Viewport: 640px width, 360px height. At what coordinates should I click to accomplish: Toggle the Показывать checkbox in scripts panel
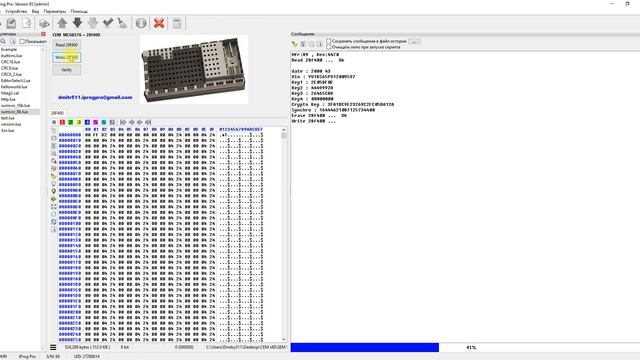(x=22, y=41)
